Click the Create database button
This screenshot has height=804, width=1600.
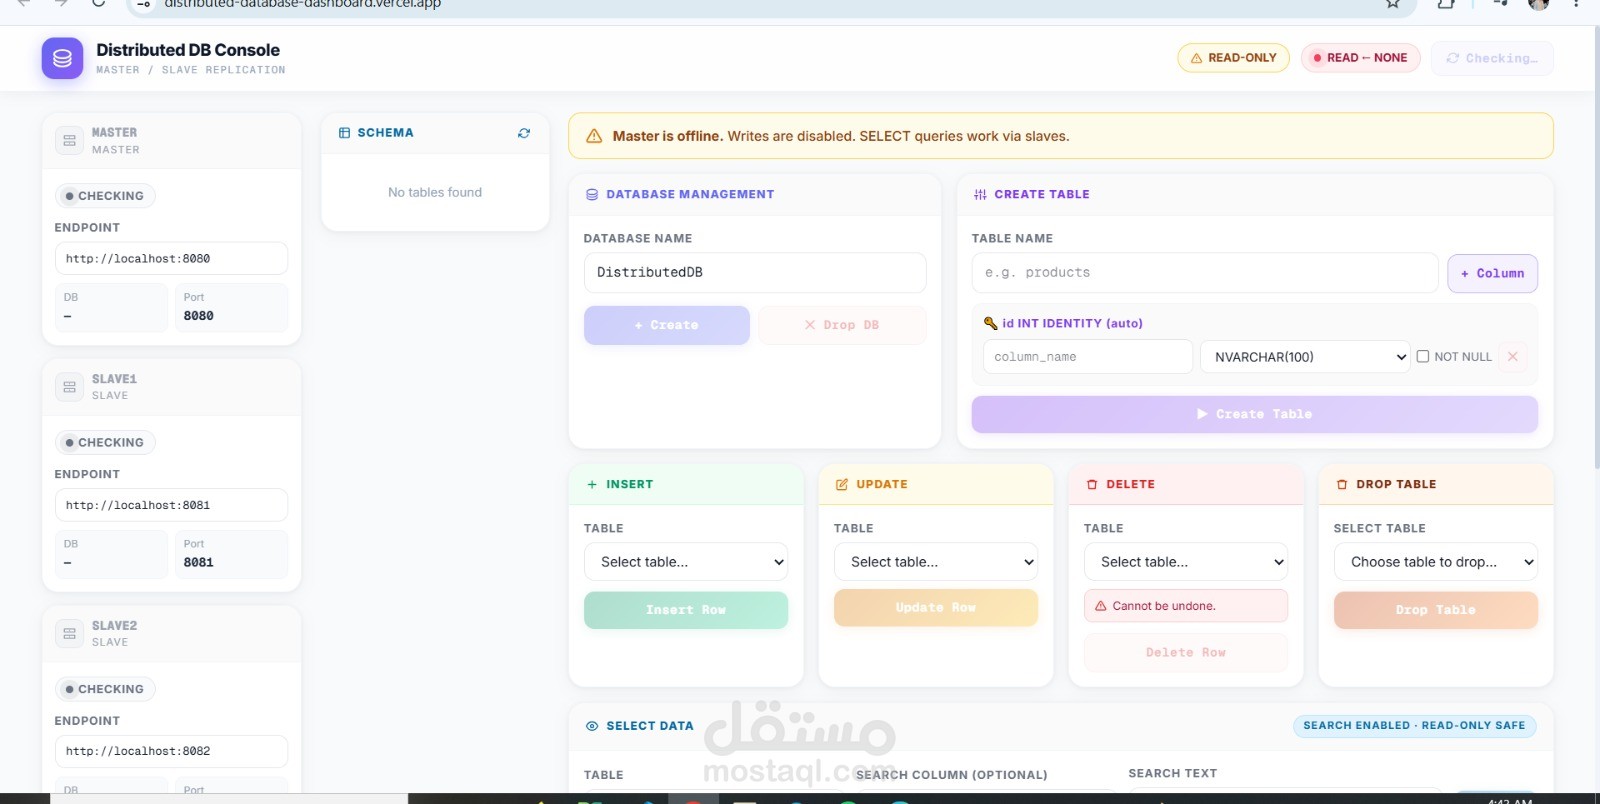[667, 325]
